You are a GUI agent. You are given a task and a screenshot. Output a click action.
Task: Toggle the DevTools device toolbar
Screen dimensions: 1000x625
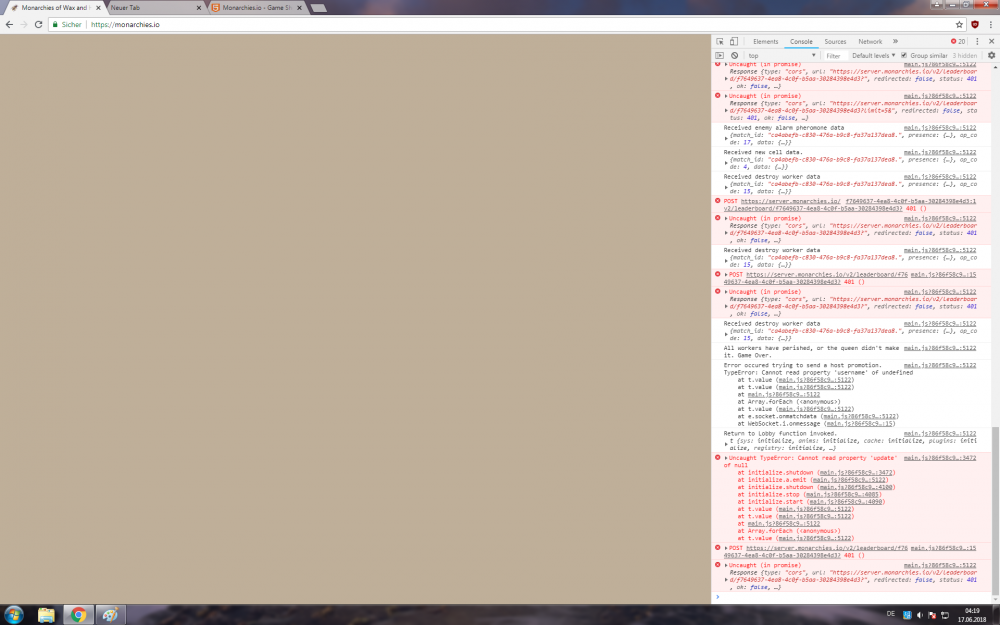pyautogui.click(x=733, y=41)
